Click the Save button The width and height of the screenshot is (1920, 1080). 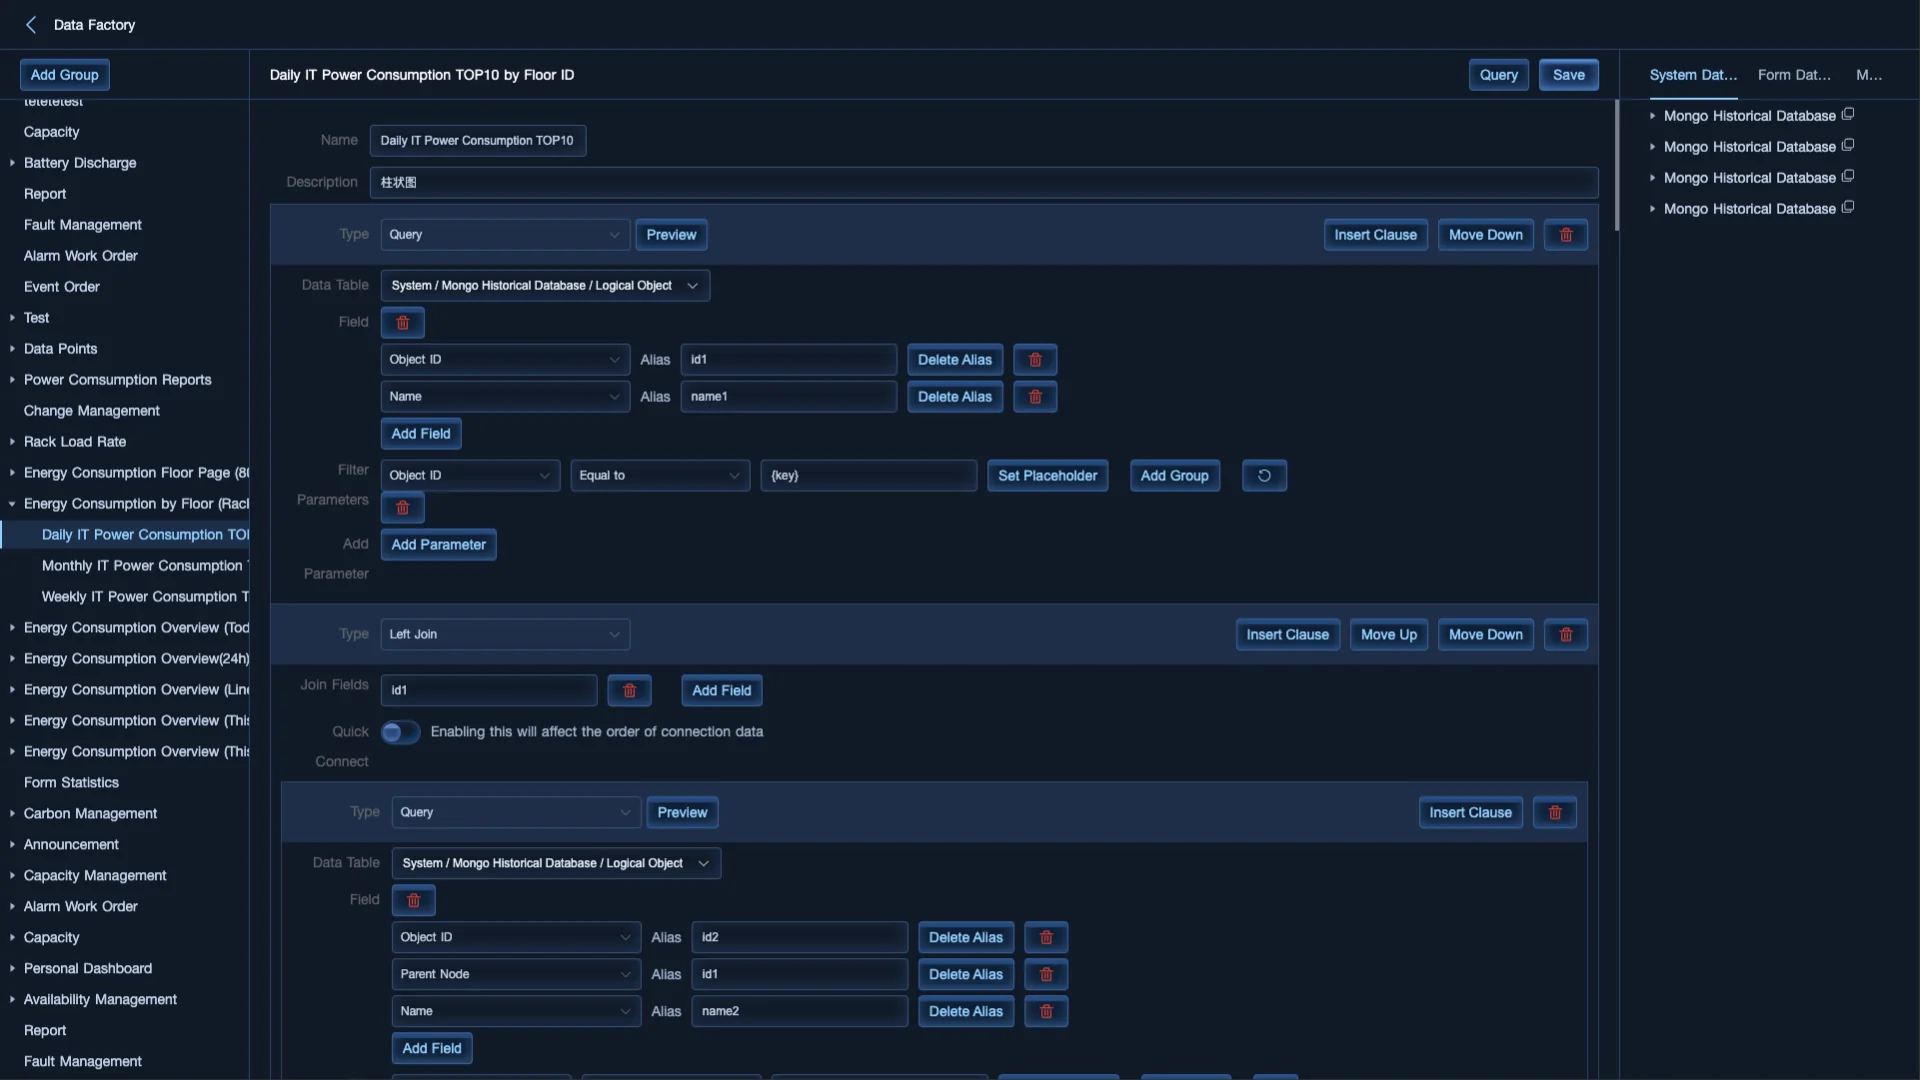pyautogui.click(x=1568, y=74)
